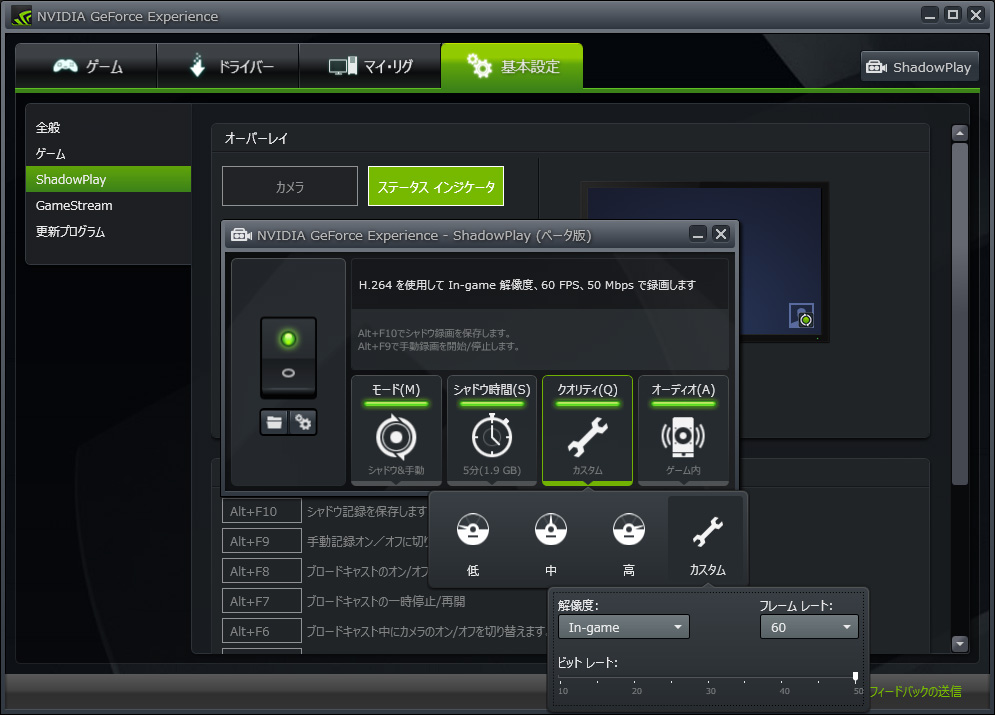Open the 解像度 In-game dropdown

click(623, 627)
